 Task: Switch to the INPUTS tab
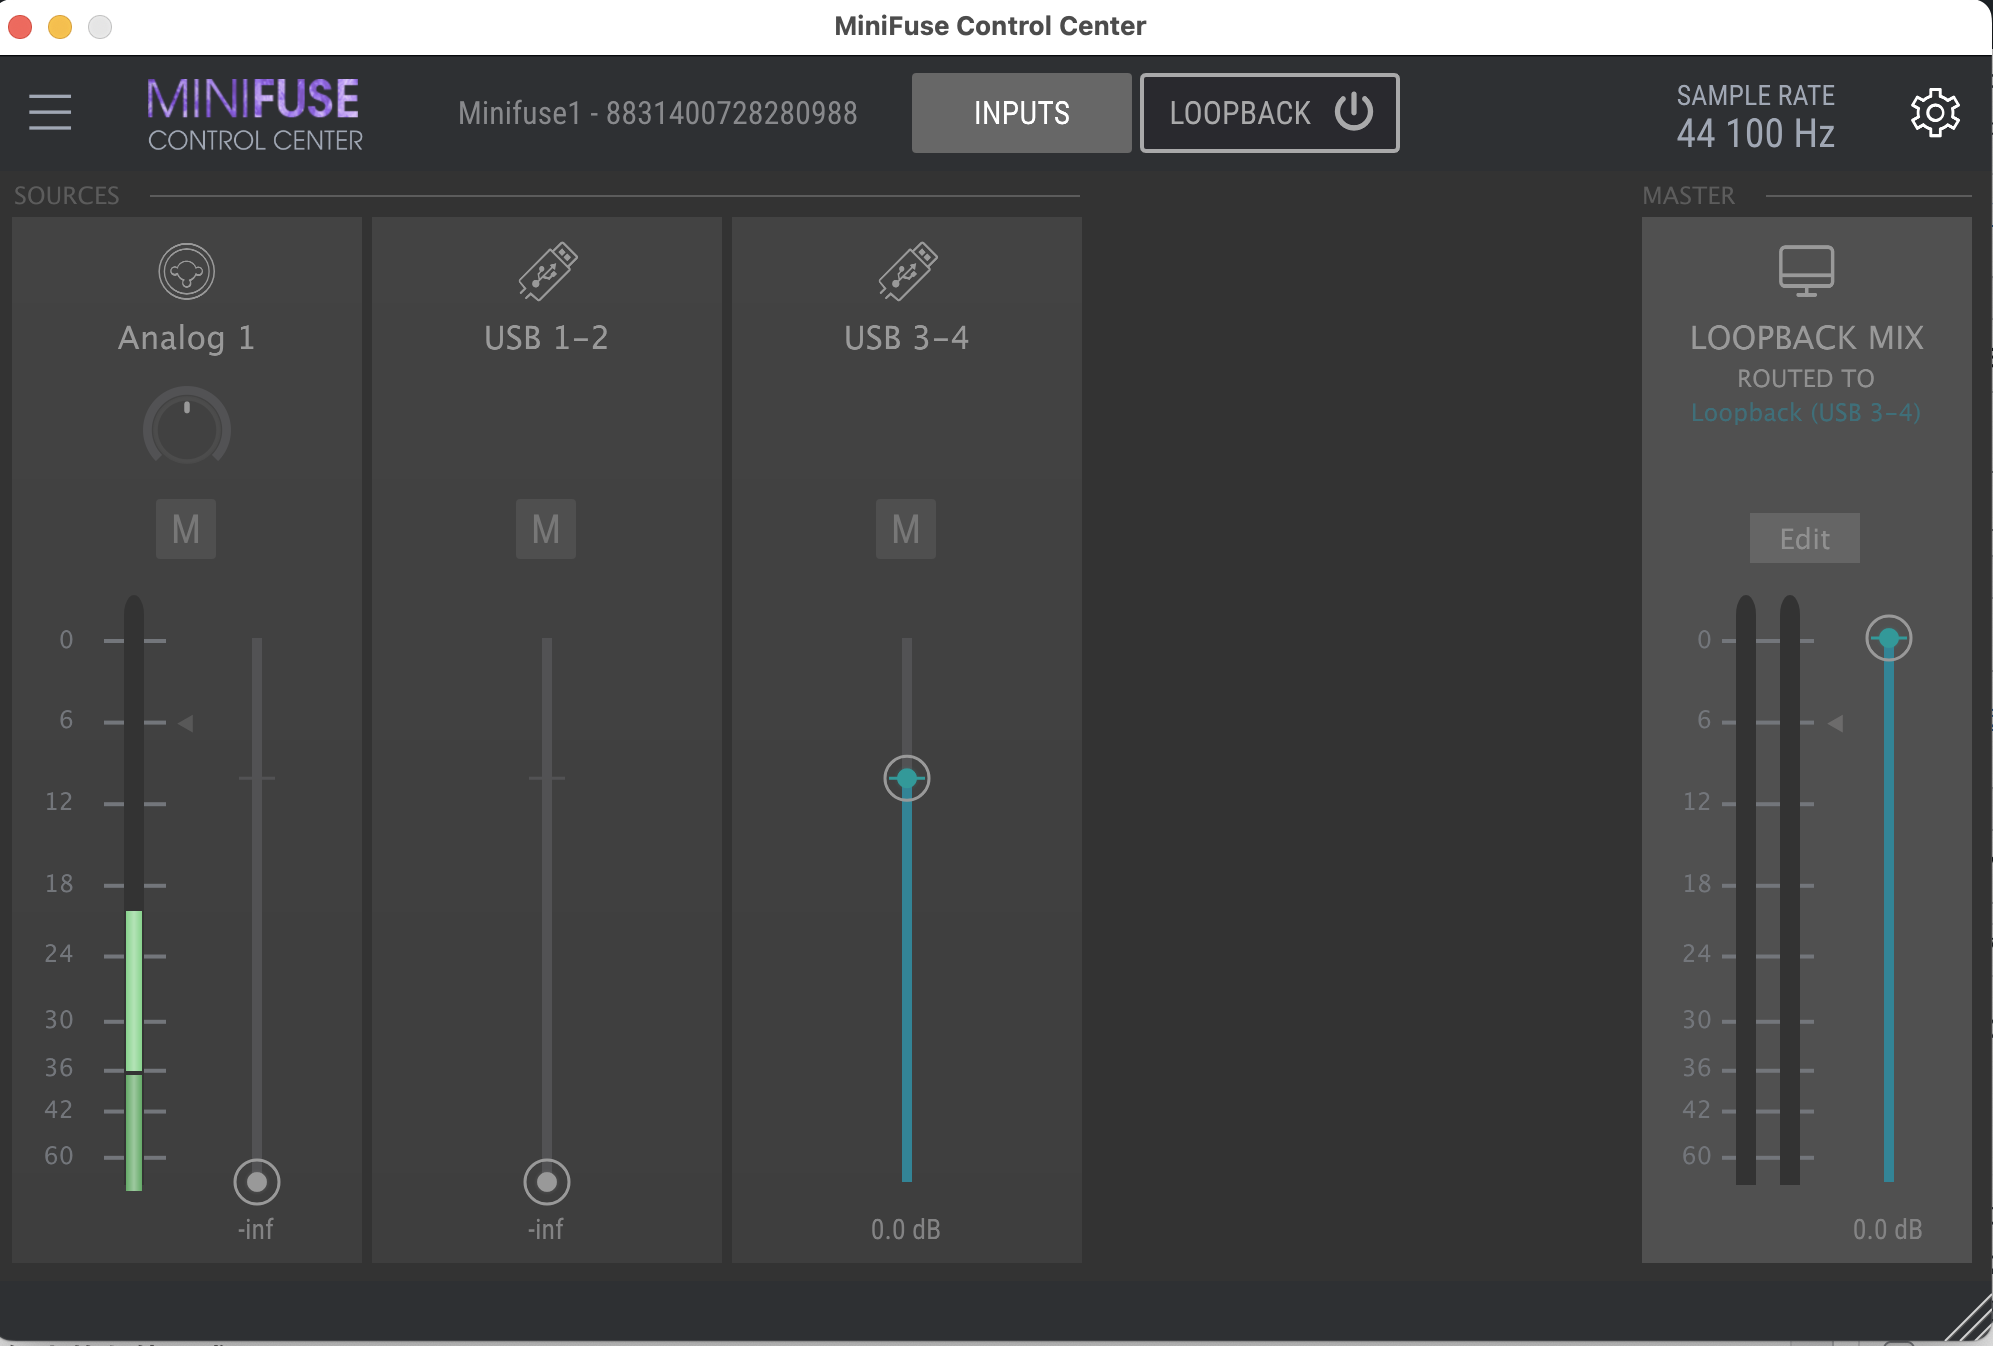coord(1021,113)
